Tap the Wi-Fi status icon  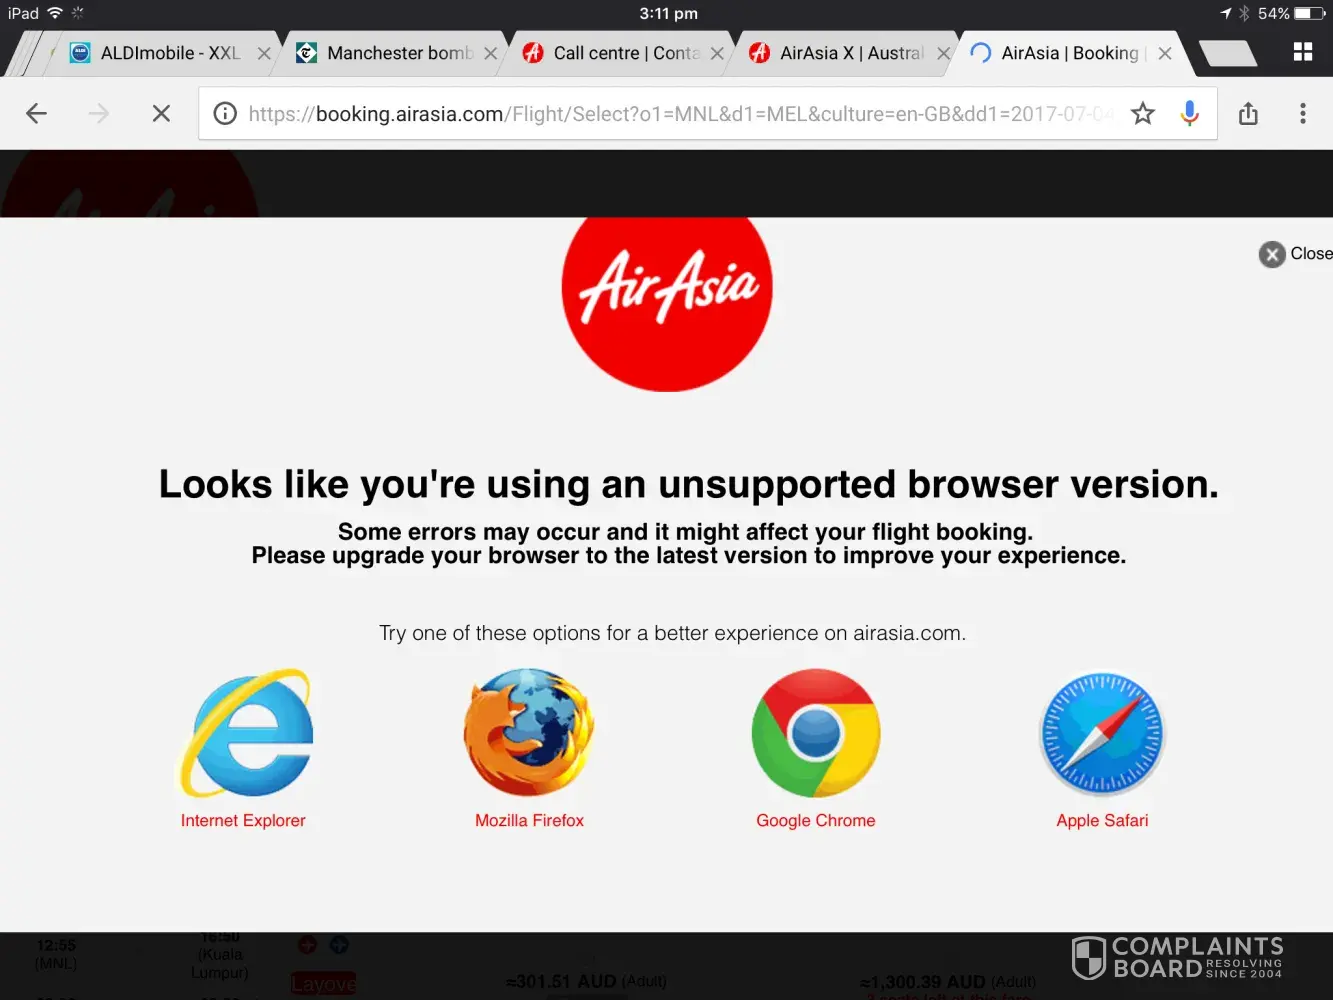(55, 13)
